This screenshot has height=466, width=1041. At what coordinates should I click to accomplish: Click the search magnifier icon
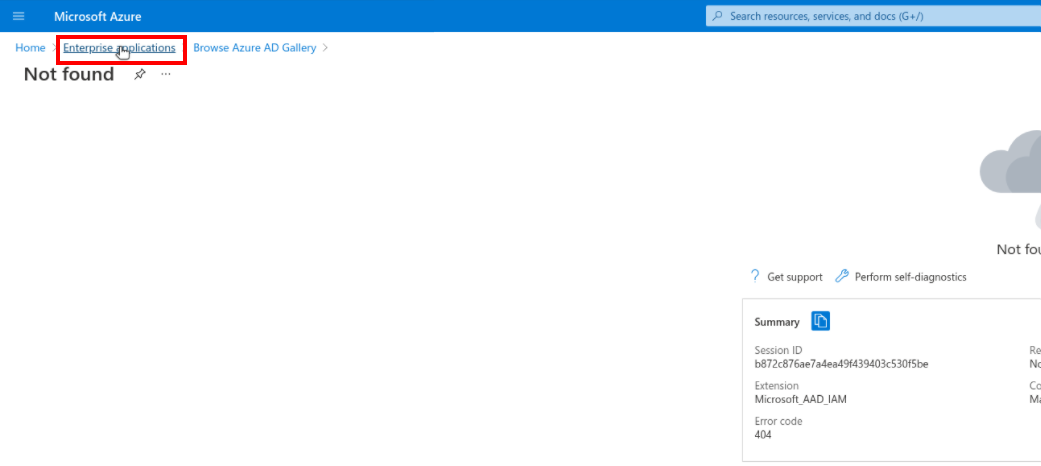[718, 16]
